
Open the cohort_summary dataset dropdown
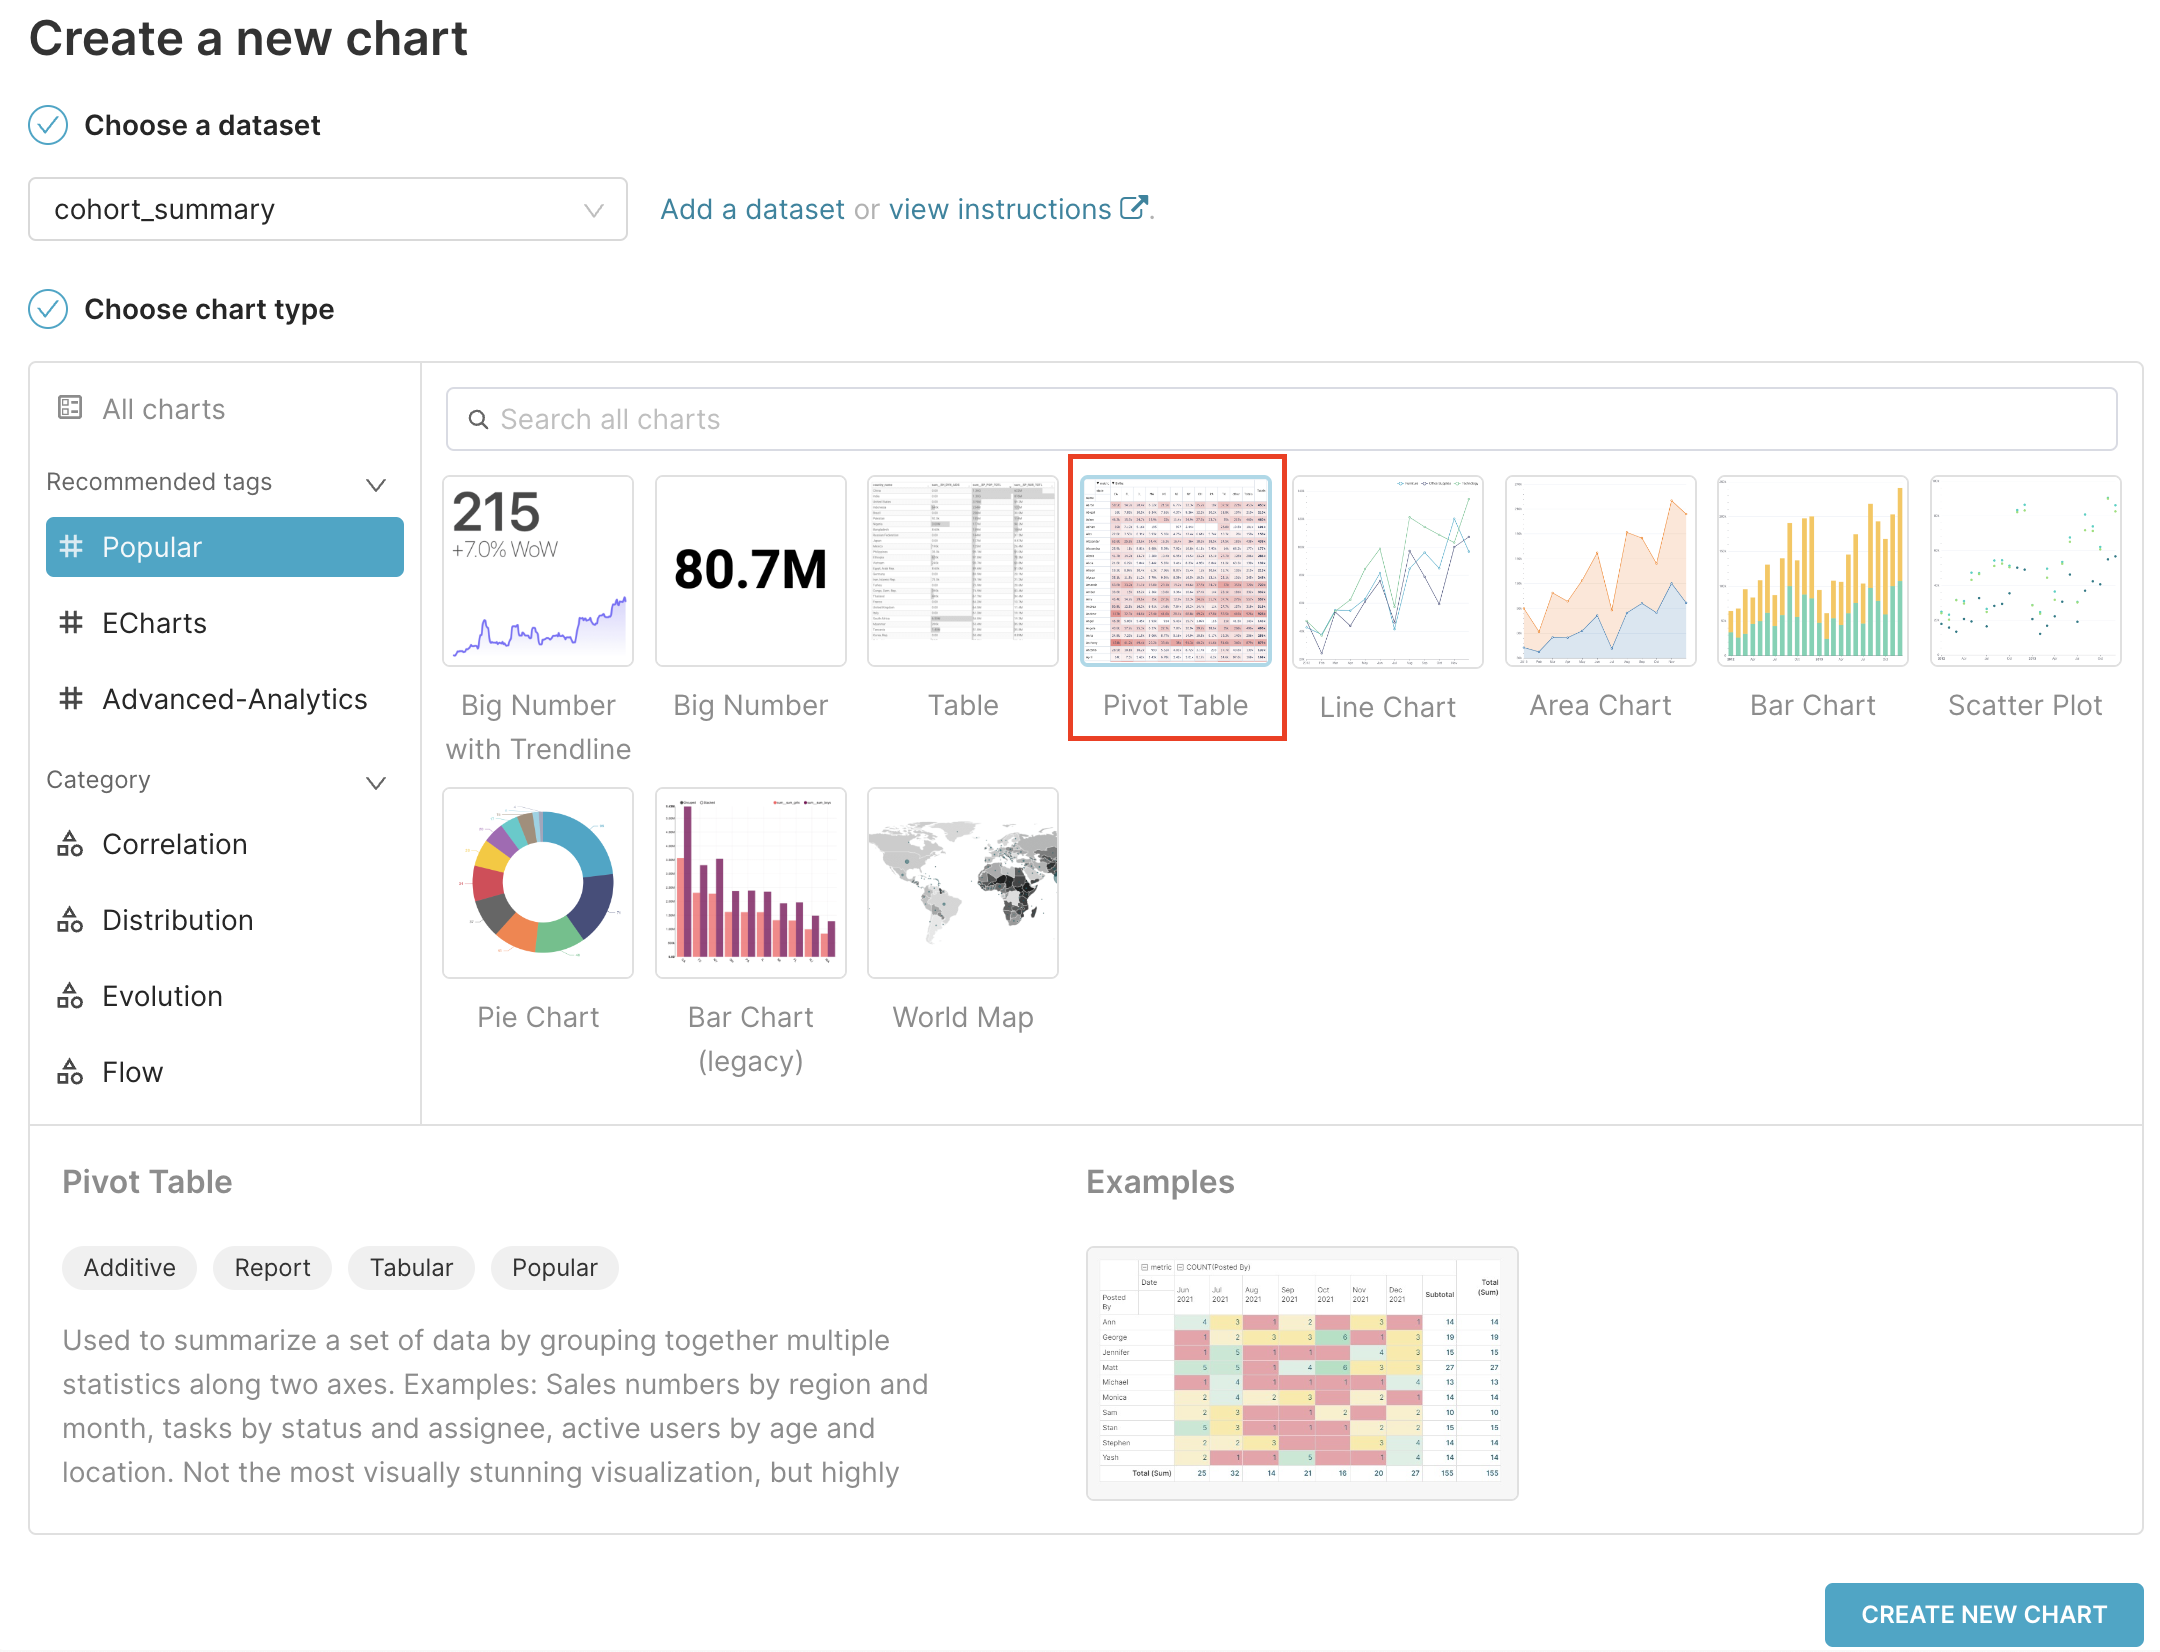coord(328,209)
